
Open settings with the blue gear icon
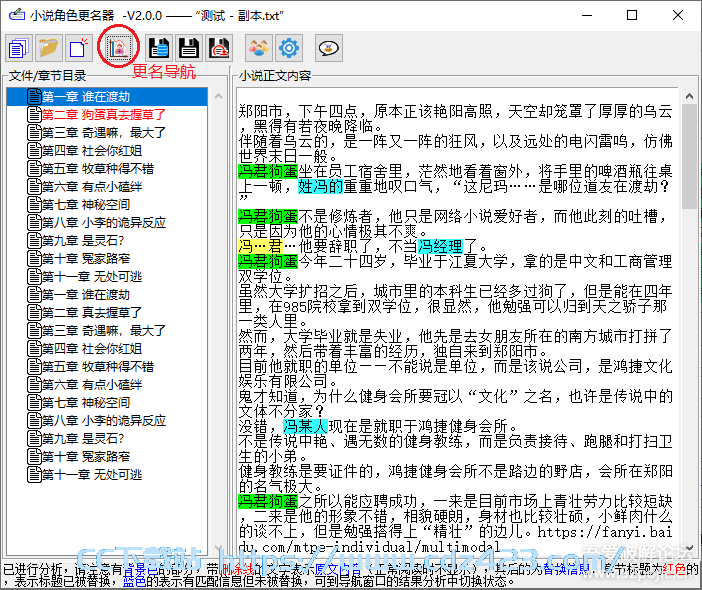click(x=289, y=48)
